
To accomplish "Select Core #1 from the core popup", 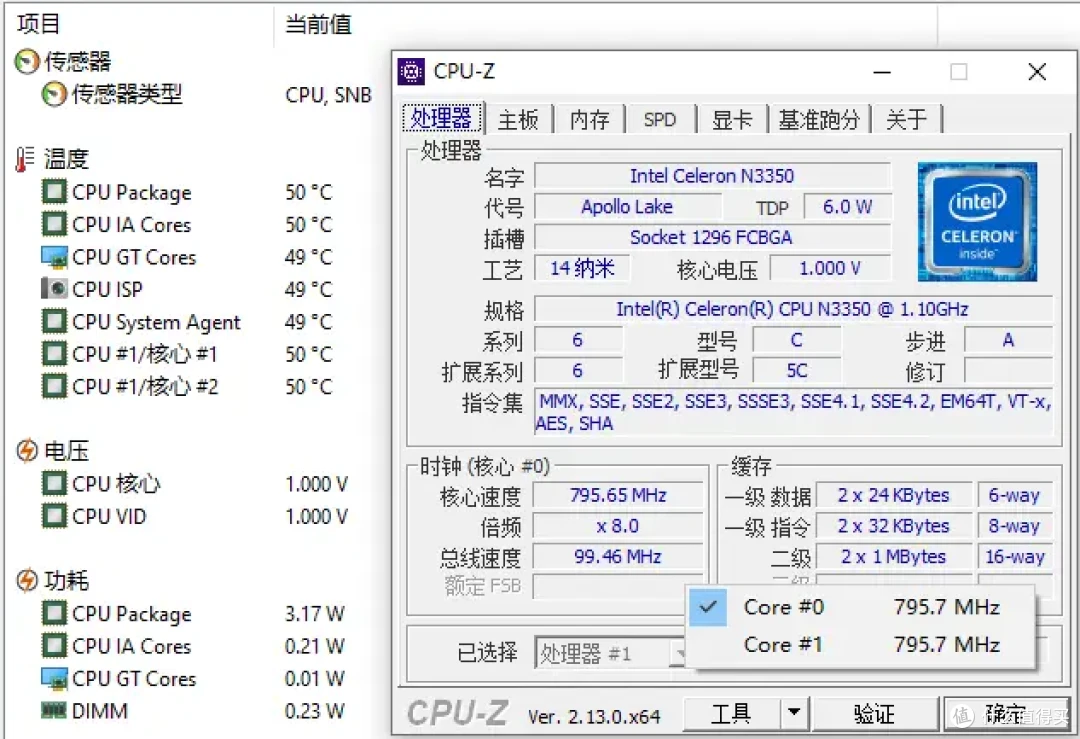I will coord(783,645).
